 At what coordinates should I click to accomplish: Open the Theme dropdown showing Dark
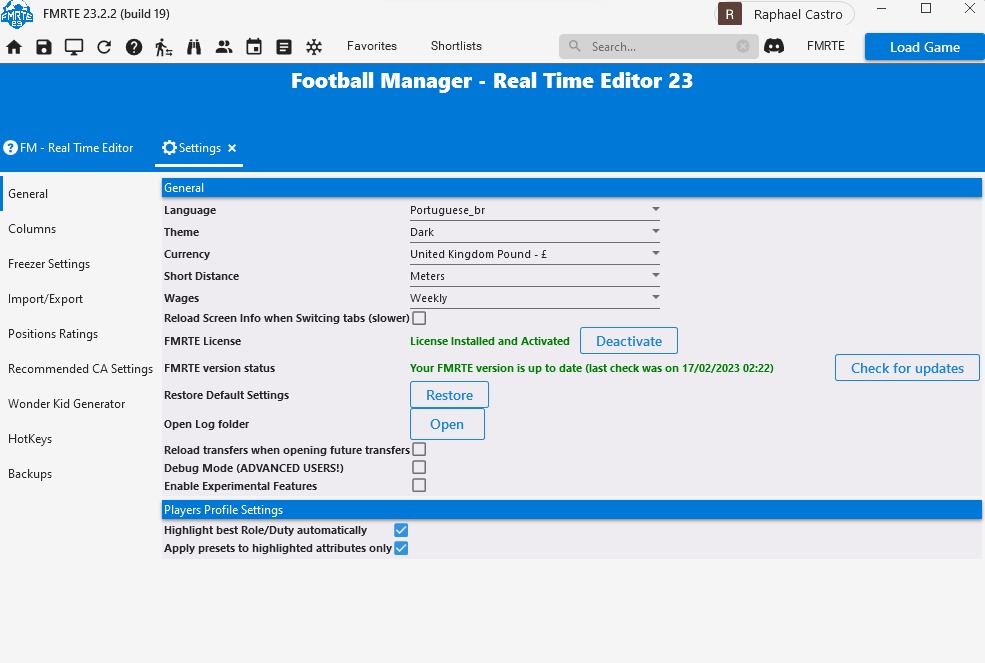(535, 232)
